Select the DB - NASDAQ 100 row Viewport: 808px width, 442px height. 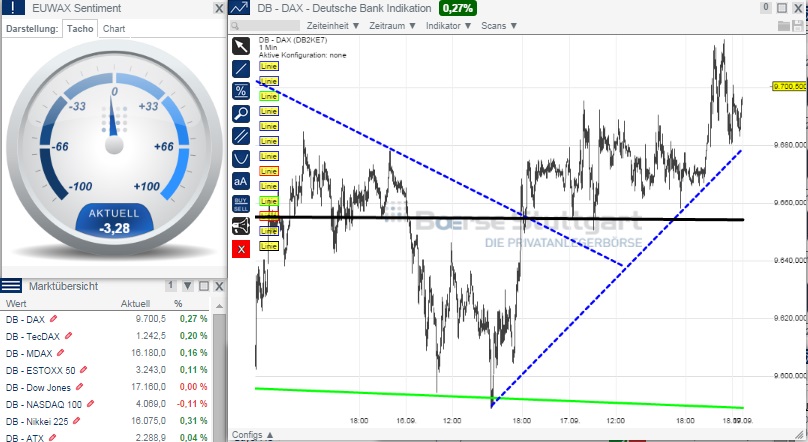(107, 404)
